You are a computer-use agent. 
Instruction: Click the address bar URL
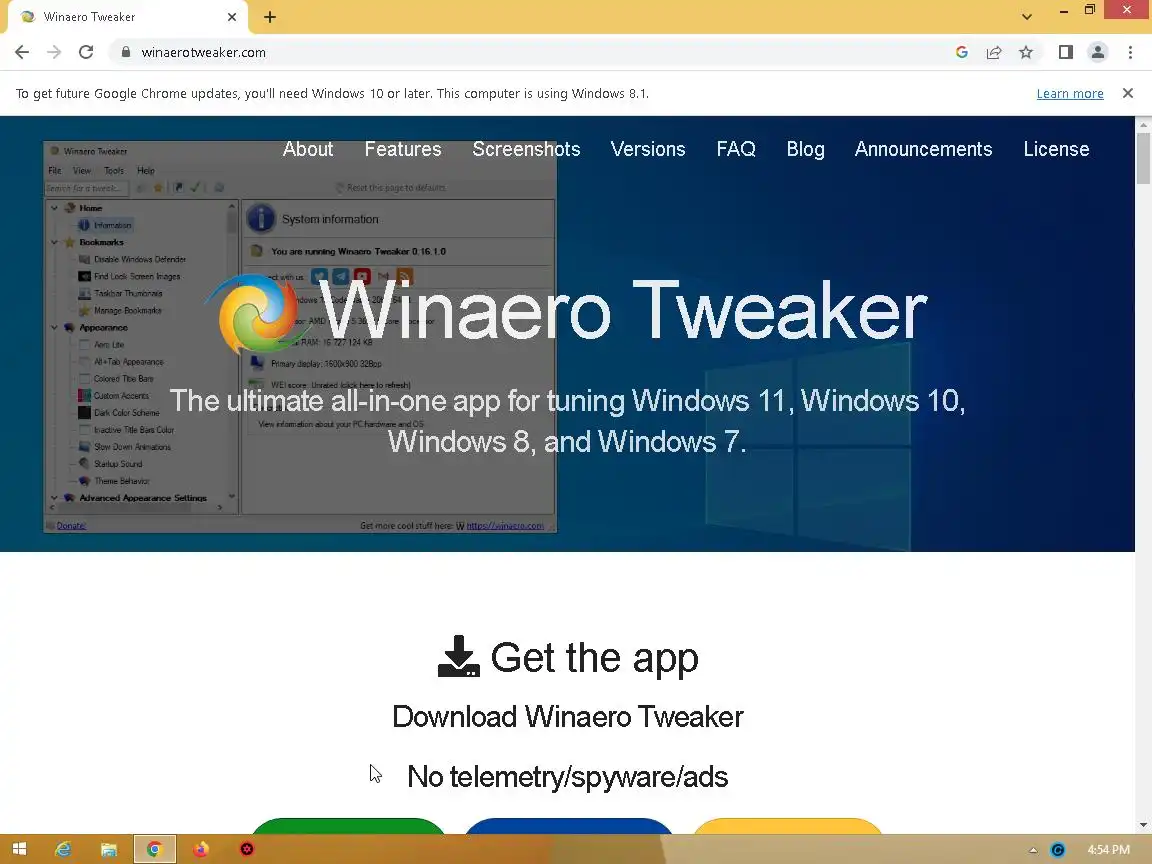[x=204, y=52]
